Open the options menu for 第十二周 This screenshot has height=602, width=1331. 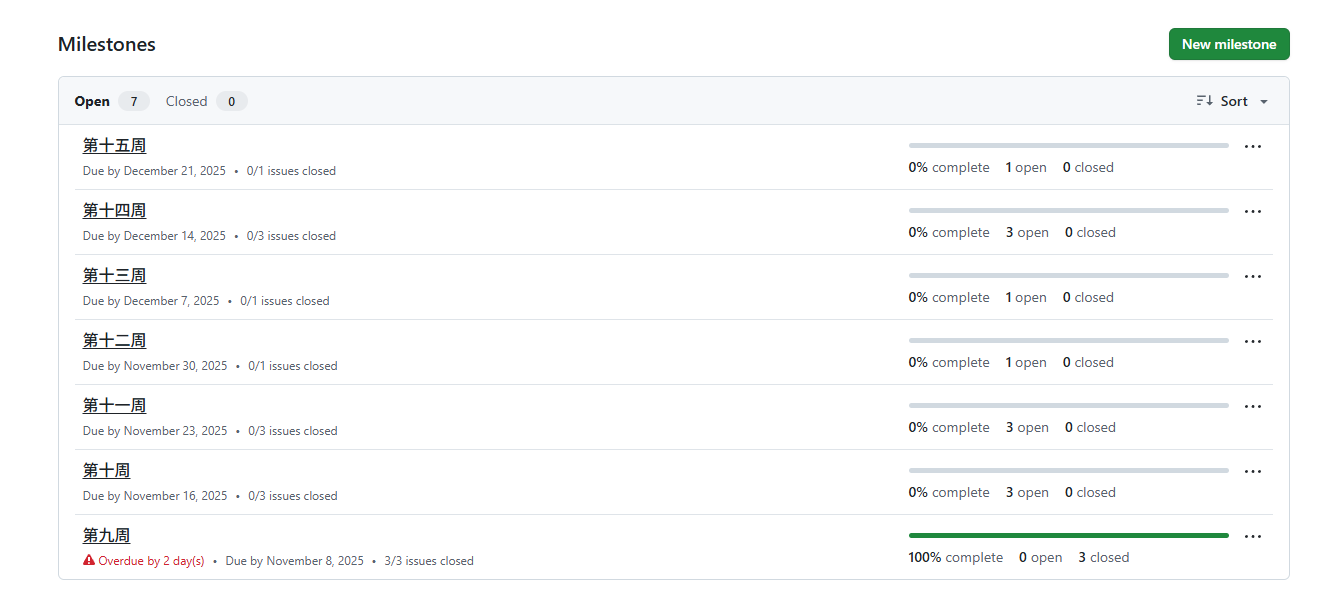pyautogui.click(x=1252, y=341)
